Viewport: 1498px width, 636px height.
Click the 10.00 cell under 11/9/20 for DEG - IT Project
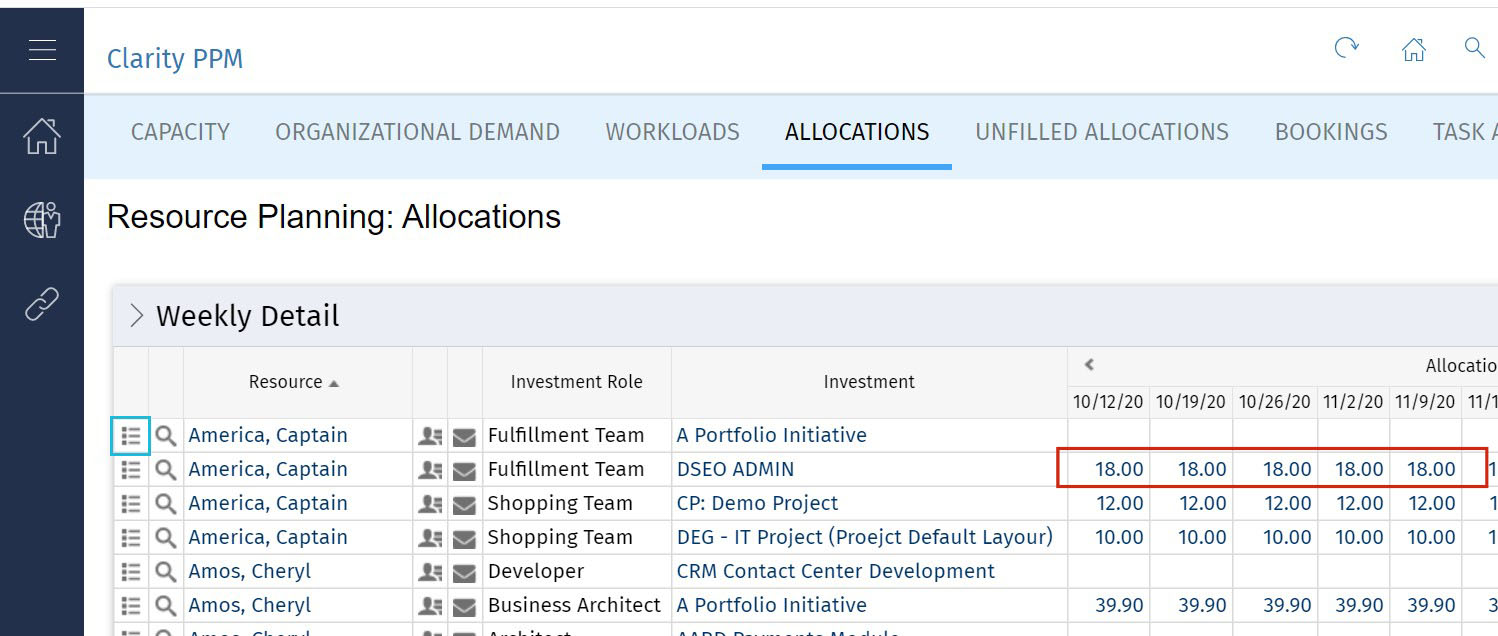point(1431,537)
